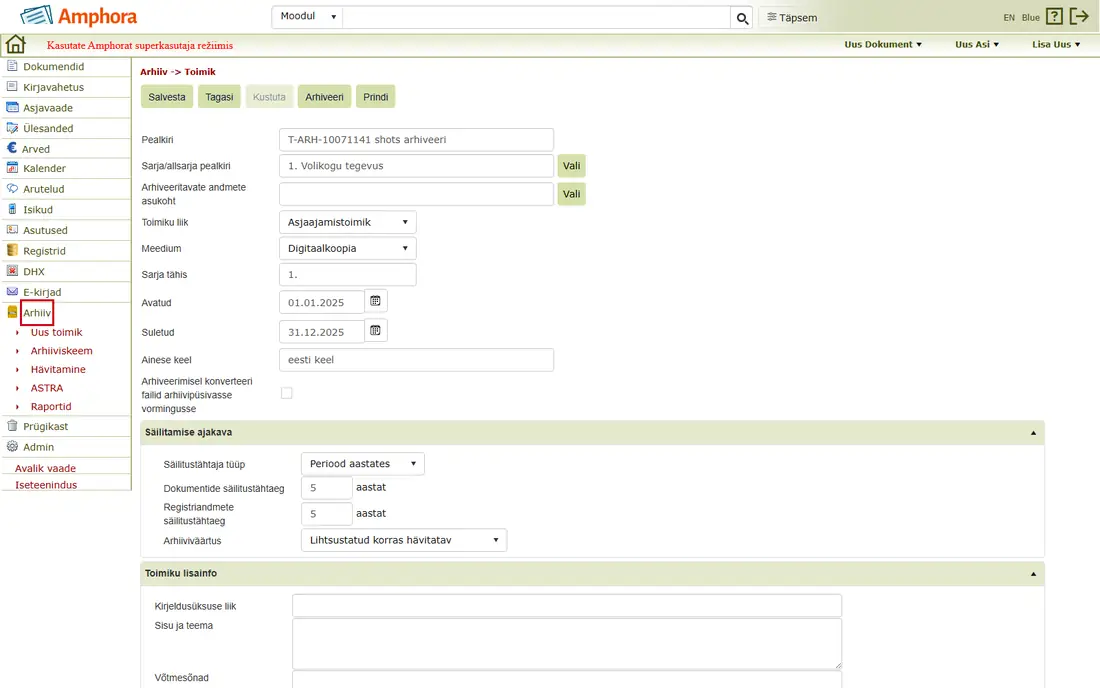Click the Prindi button
This screenshot has width=1100, height=688.
(x=375, y=97)
